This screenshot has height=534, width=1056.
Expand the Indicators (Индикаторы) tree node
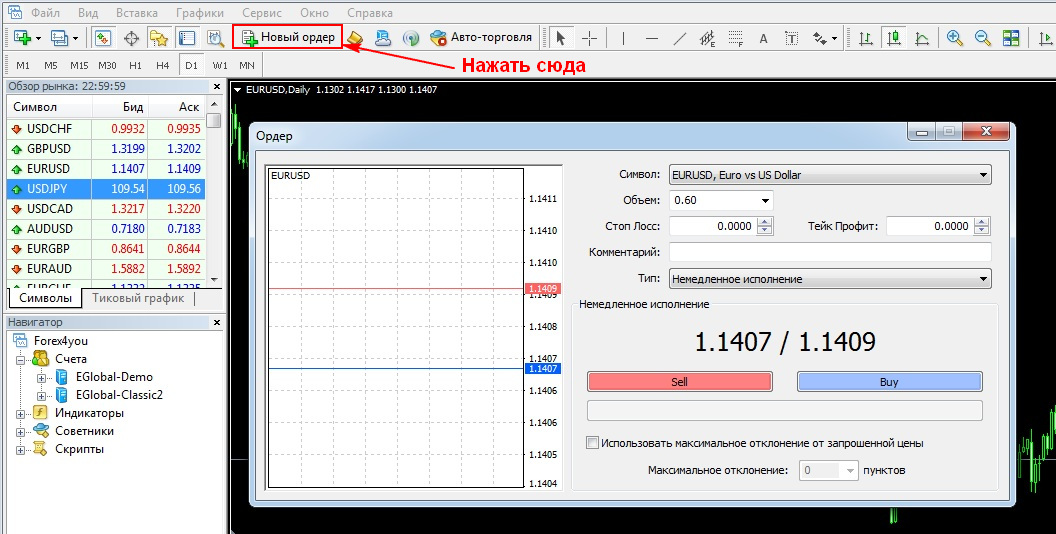(21, 413)
